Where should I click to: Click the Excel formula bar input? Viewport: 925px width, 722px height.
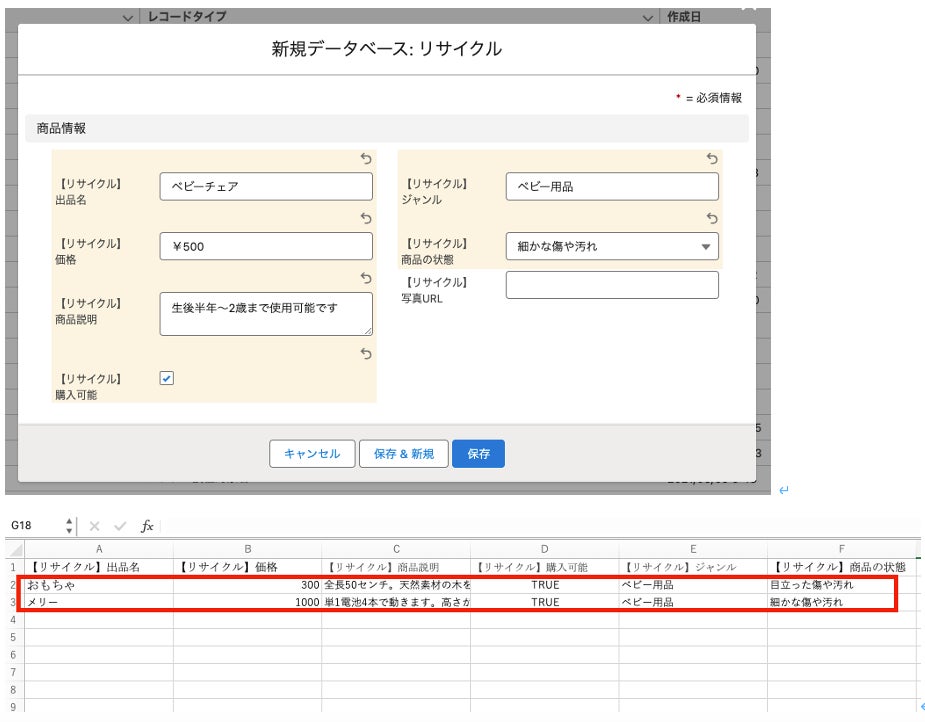point(540,526)
